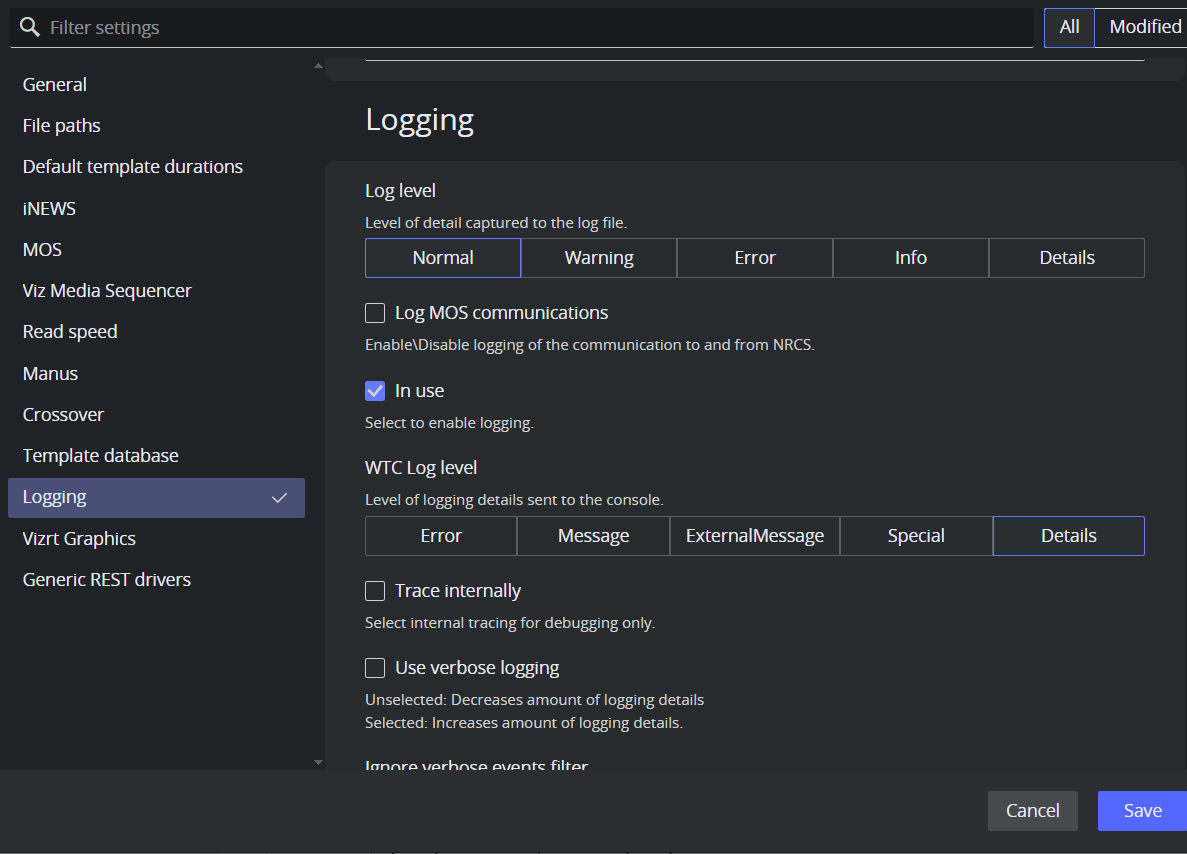Viewport: 1187px width, 854px height.
Task: Open Viz Media Sequencer settings
Action: (107, 291)
